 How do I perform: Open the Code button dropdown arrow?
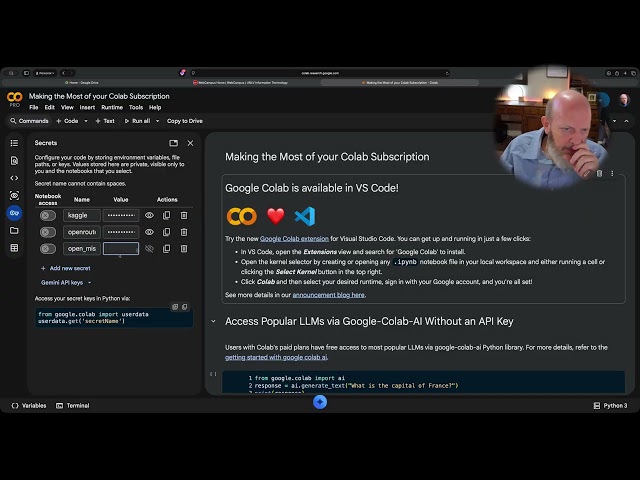pos(86,121)
